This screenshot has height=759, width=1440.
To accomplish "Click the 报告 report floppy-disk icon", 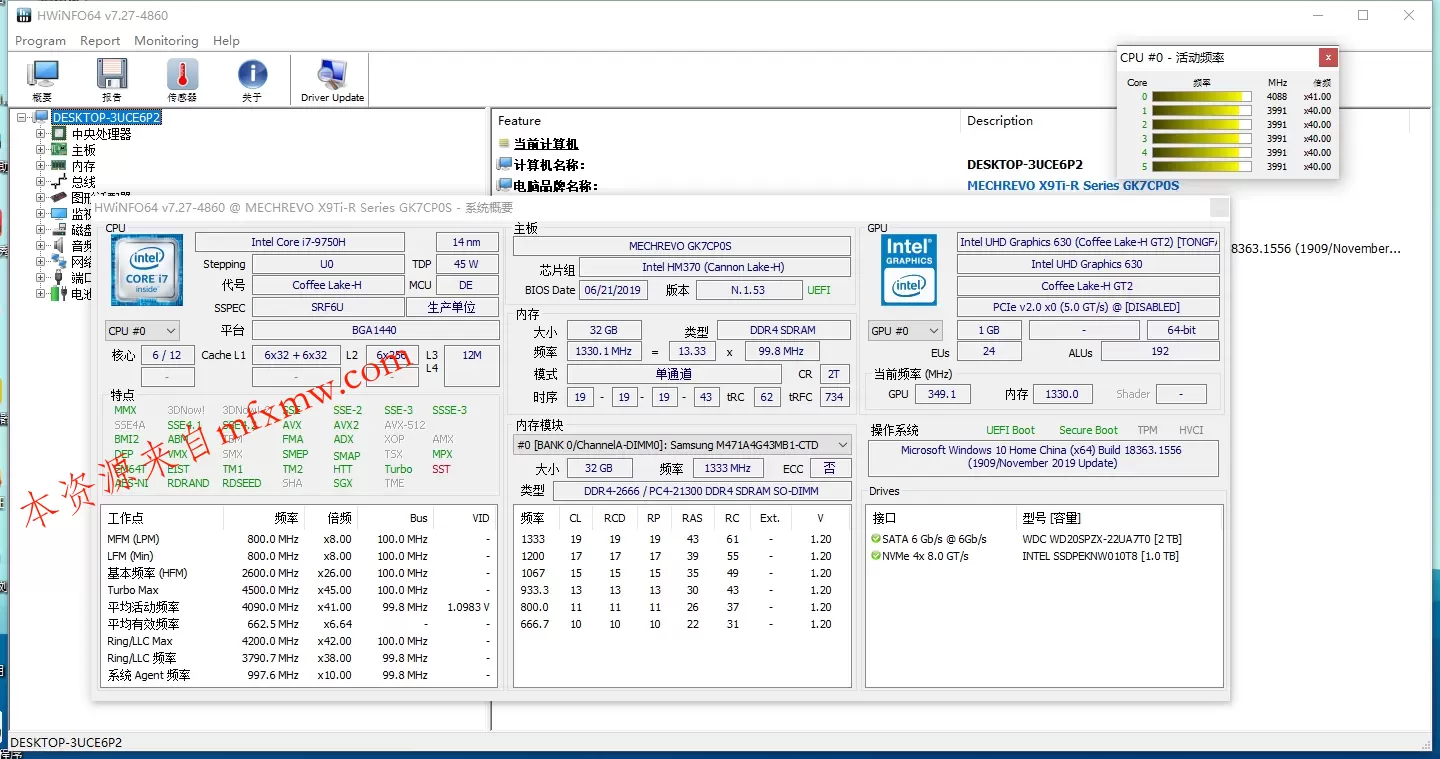I will [x=112, y=75].
